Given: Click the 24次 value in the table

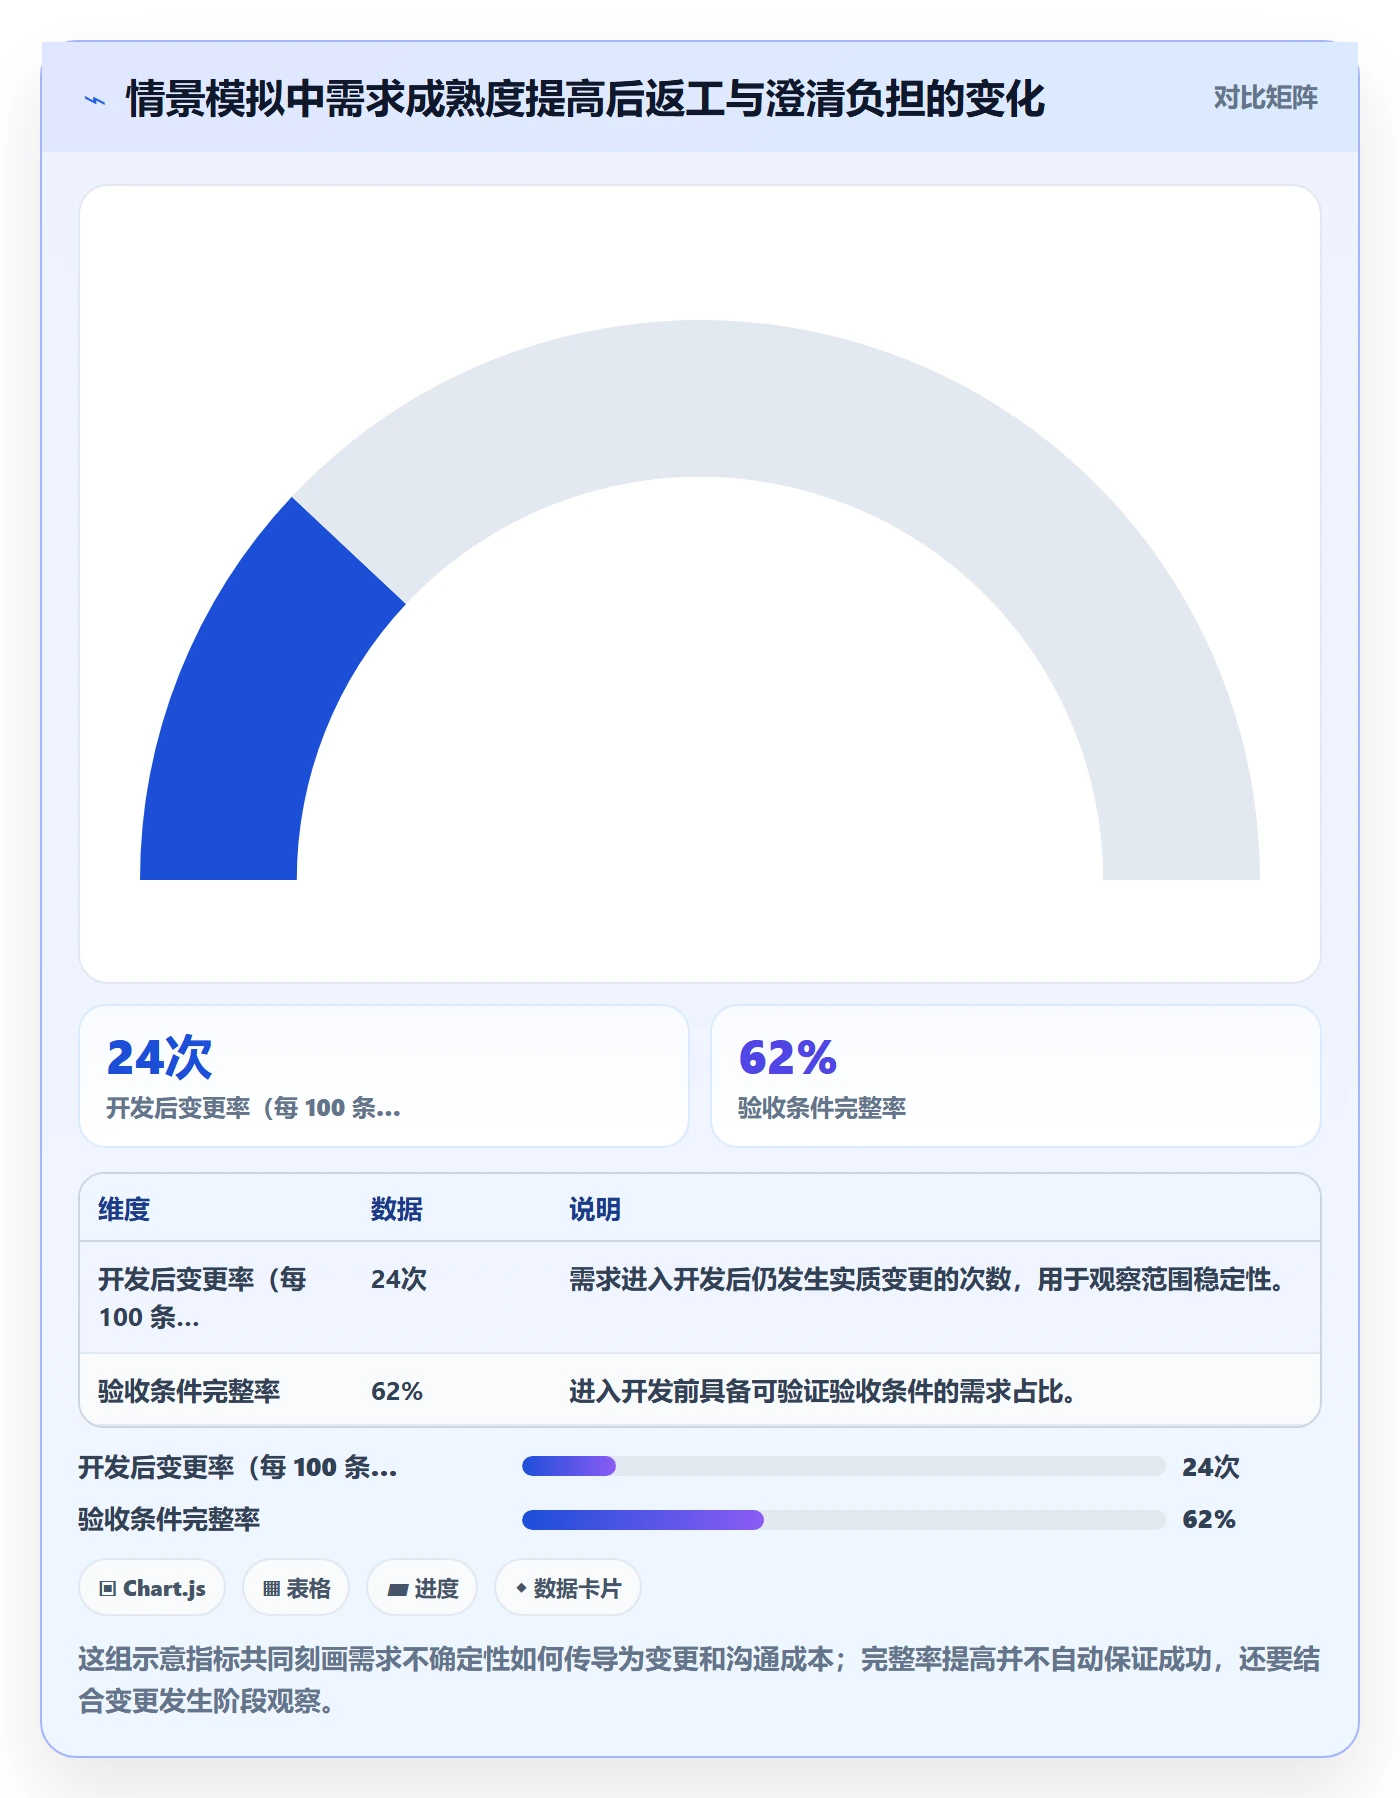Looking at the screenshot, I should pyautogui.click(x=399, y=1279).
